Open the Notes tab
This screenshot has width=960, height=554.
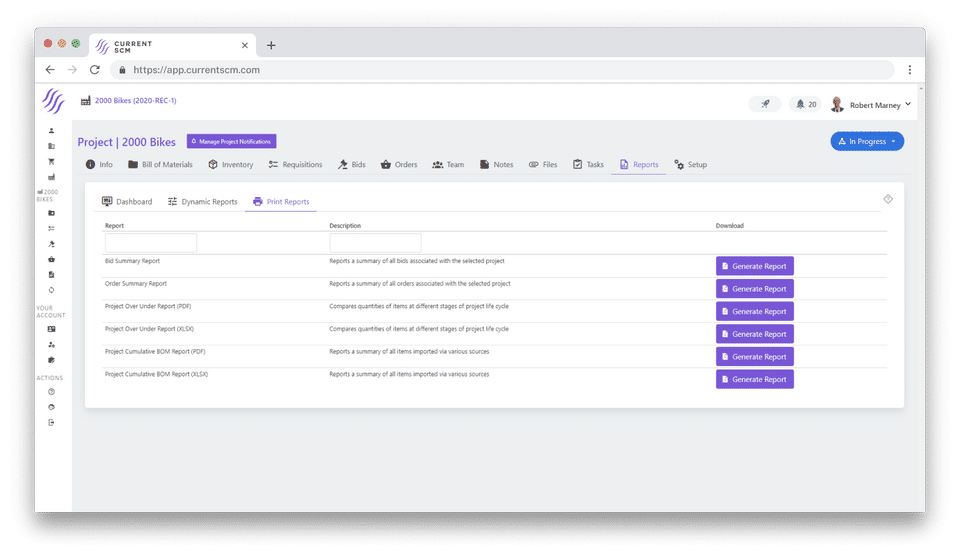[497, 165]
